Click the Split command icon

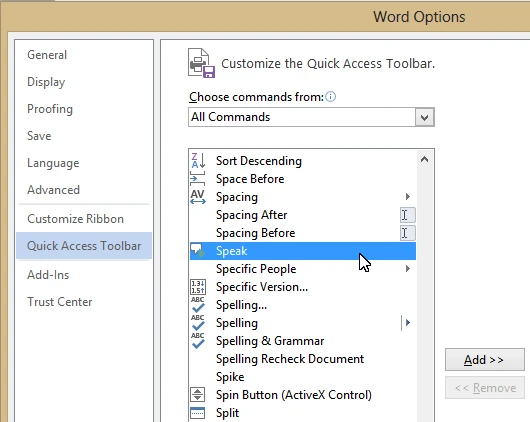(x=198, y=413)
